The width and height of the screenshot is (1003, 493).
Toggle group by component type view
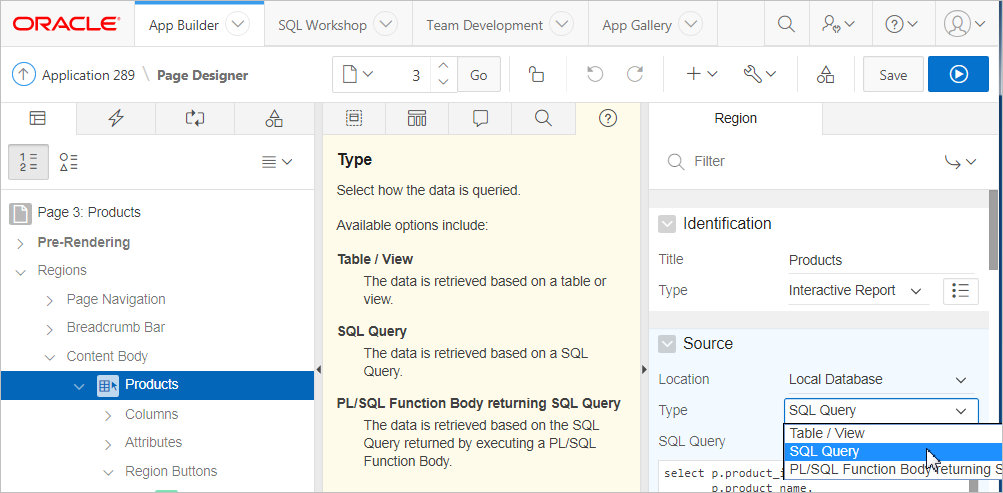pos(68,161)
